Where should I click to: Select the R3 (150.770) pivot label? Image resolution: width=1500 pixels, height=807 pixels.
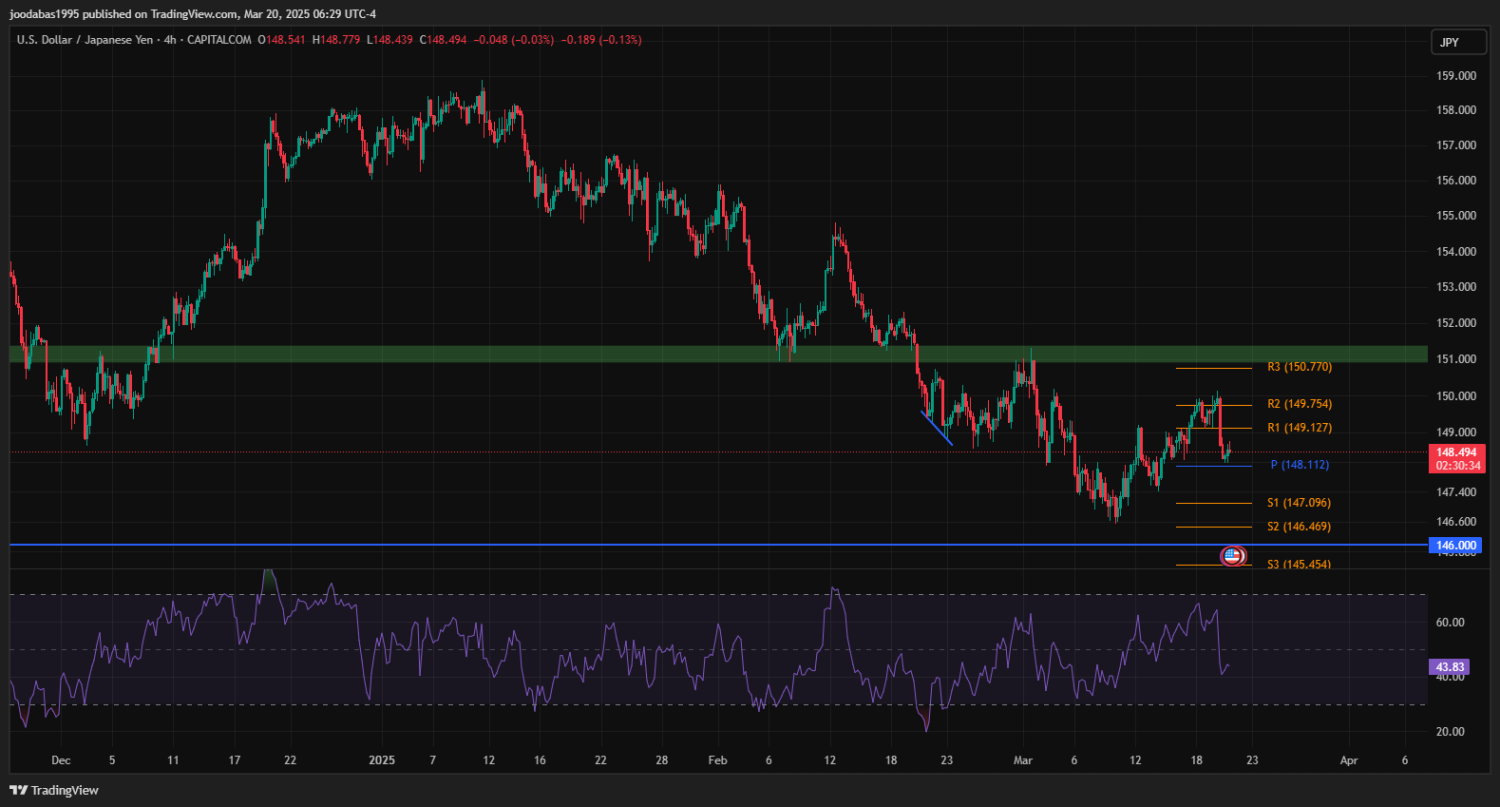tap(1299, 367)
